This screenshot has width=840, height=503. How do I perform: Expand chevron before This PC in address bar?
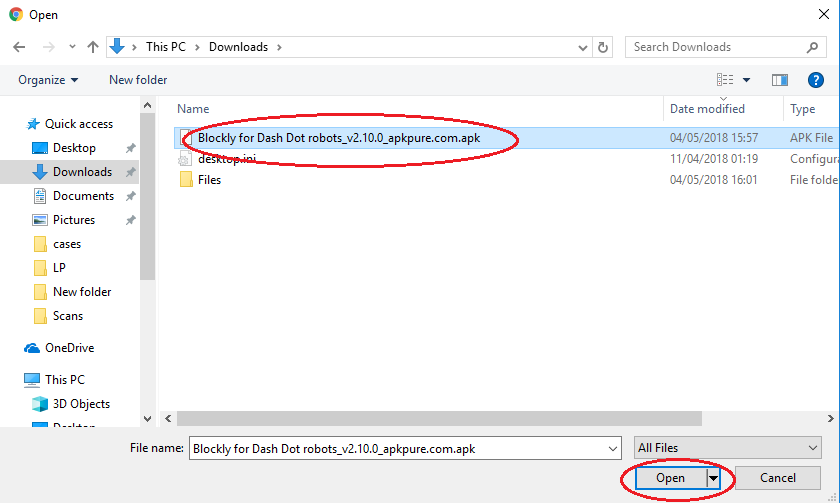tap(134, 47)
